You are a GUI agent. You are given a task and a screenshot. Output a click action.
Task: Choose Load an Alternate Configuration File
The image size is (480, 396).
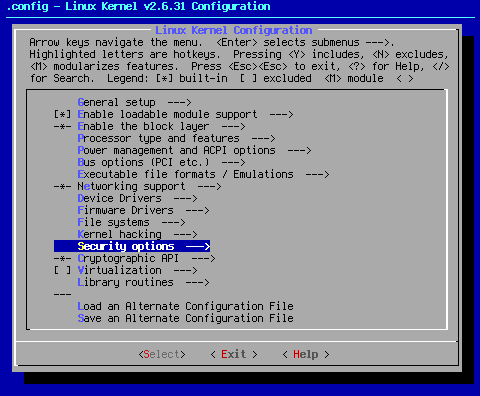pyautogui.click(x=185, y=306)
